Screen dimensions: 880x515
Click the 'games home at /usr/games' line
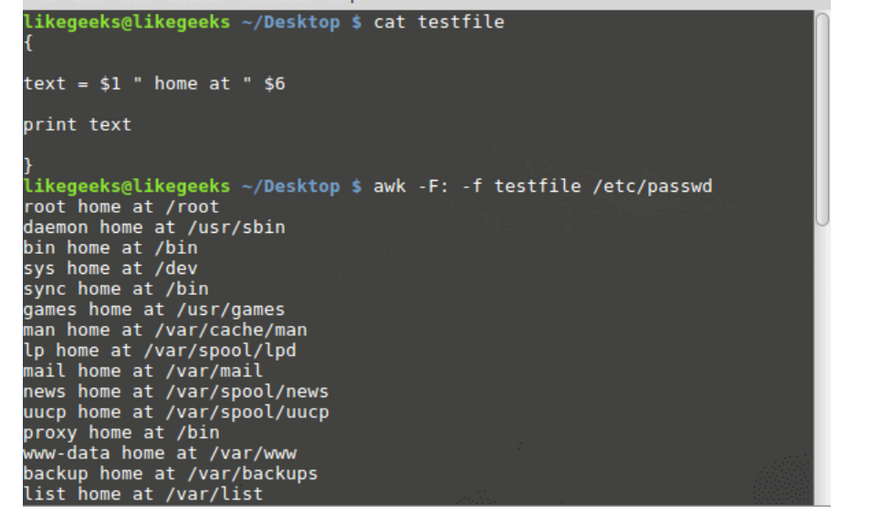click(x=153, y=309)
